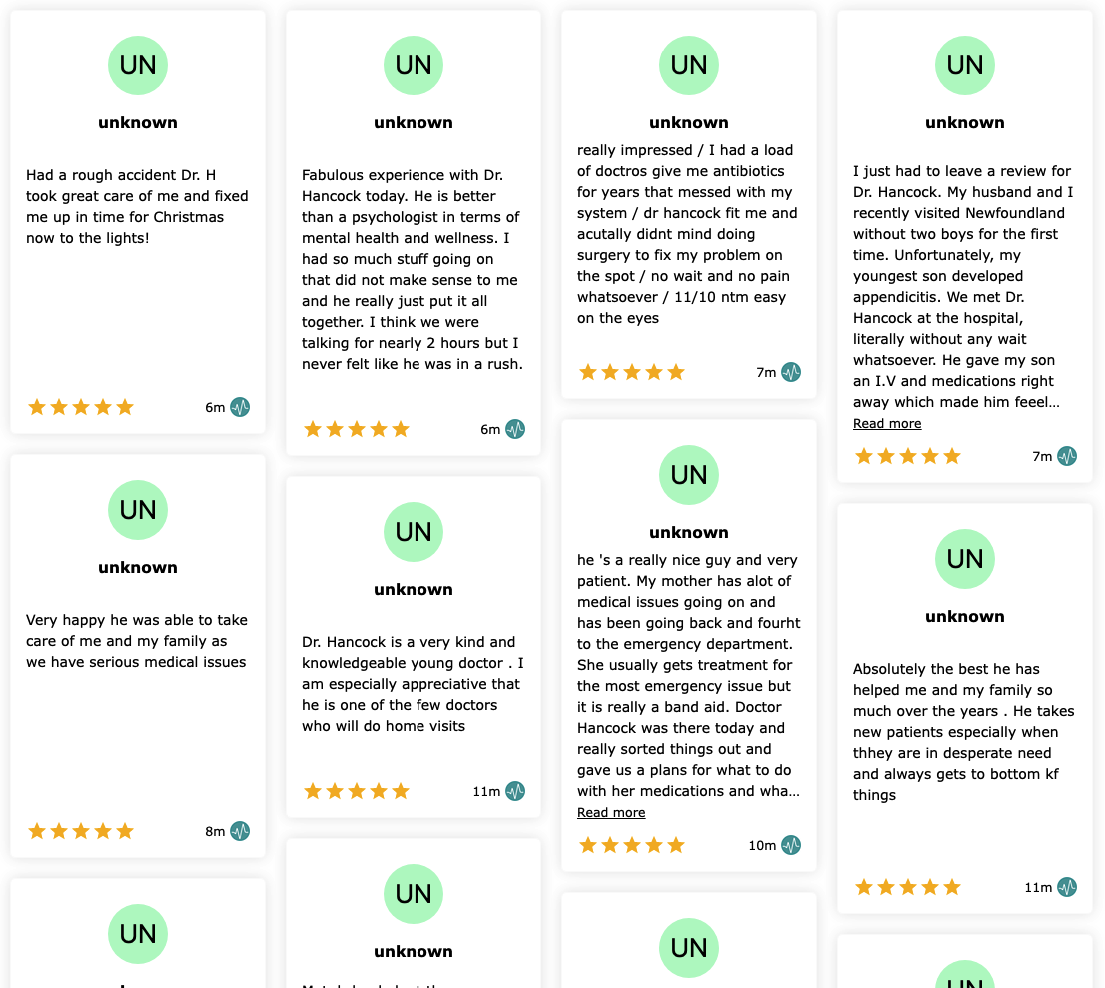
Task: Open Read more on the Newfoundland review
Action: click(887, 424)
